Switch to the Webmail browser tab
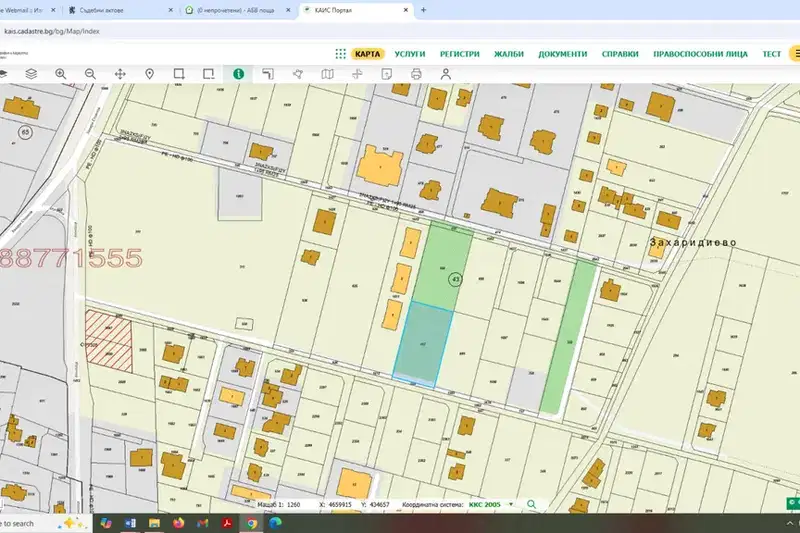The width and height of the screenshot is (800, 533). pos(28,10)
